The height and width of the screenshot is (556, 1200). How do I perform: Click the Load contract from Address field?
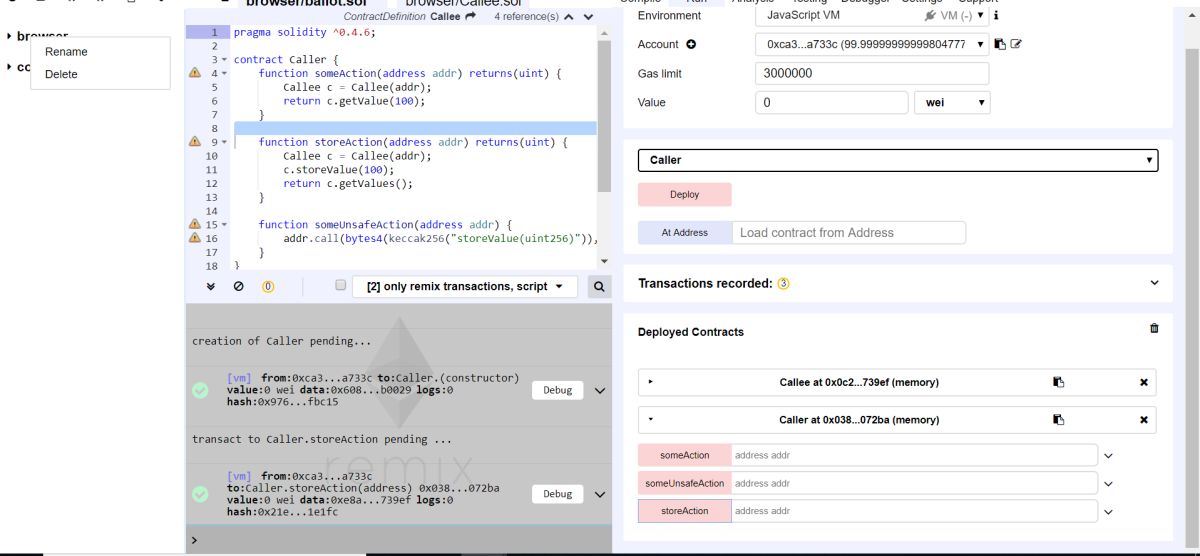849,232
